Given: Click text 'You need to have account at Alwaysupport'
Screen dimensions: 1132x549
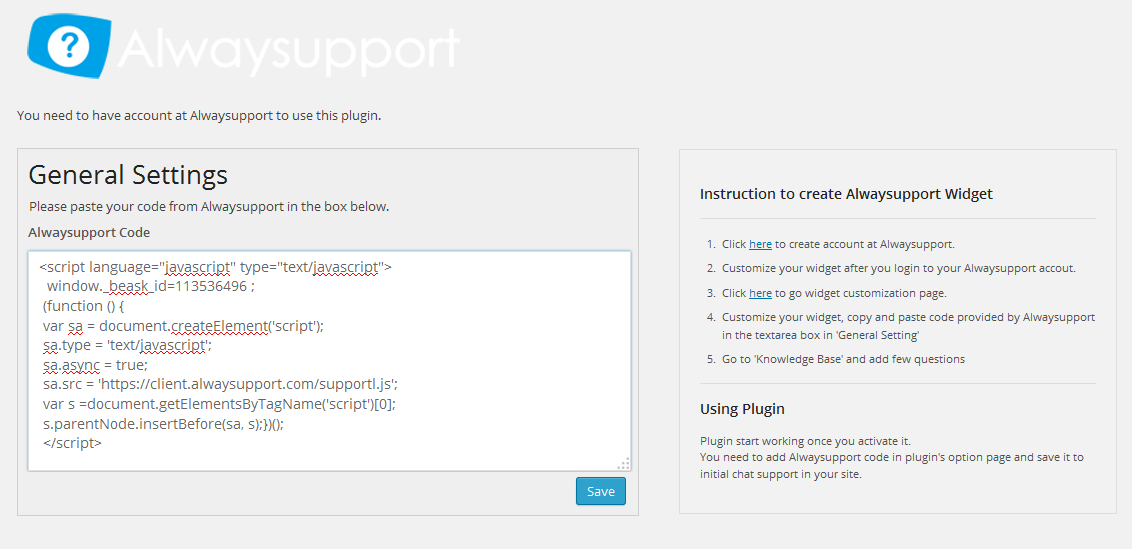Looking at the screenshot, I should point(199,116).
